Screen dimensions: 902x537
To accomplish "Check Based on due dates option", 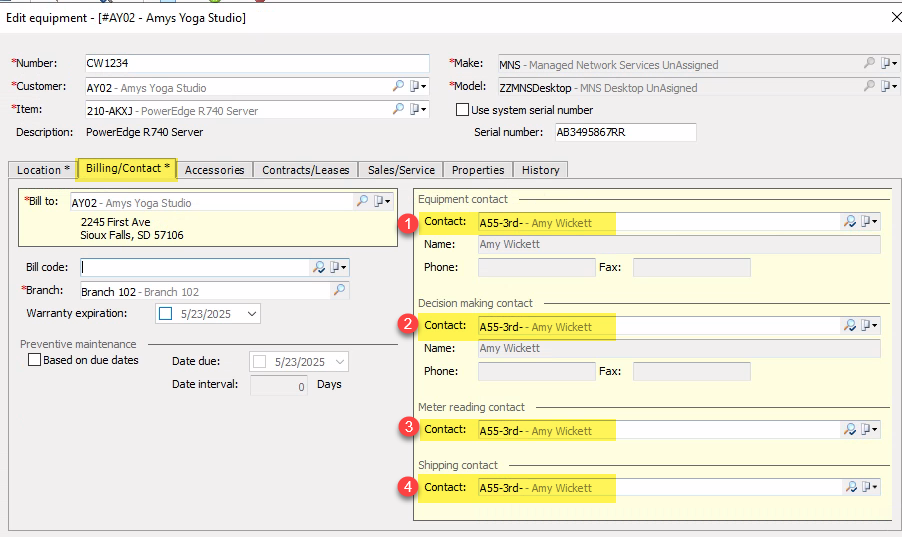I will click(35, 360).
